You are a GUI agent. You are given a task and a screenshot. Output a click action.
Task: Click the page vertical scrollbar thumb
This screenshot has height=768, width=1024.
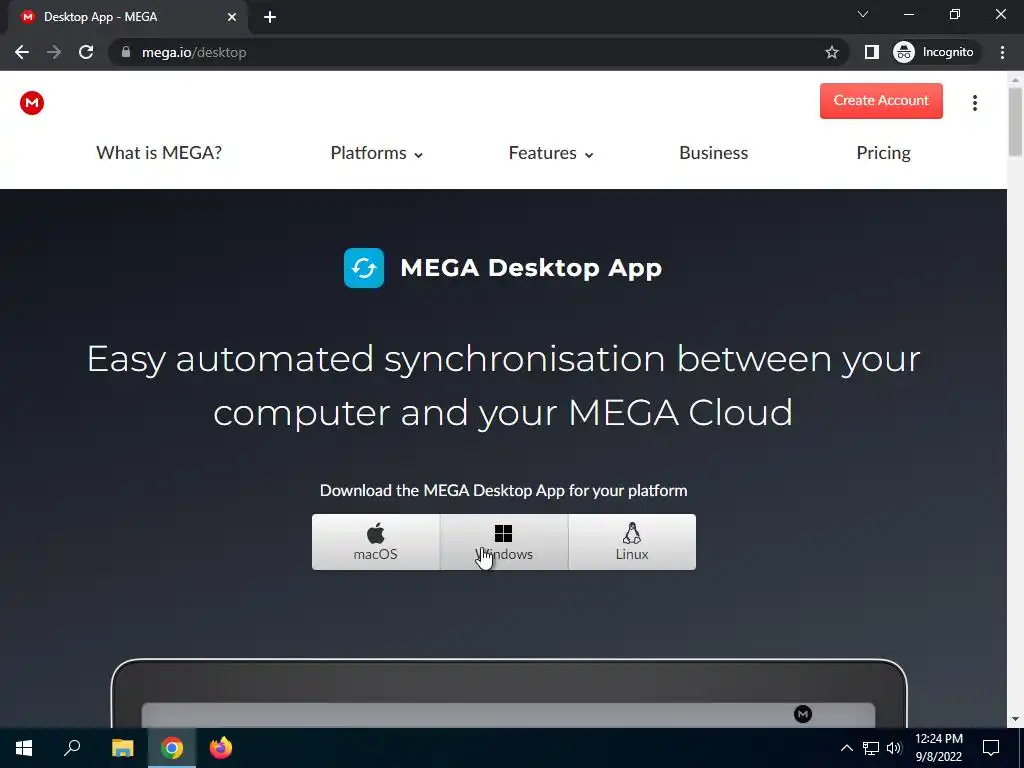(x=1015, y=121)
